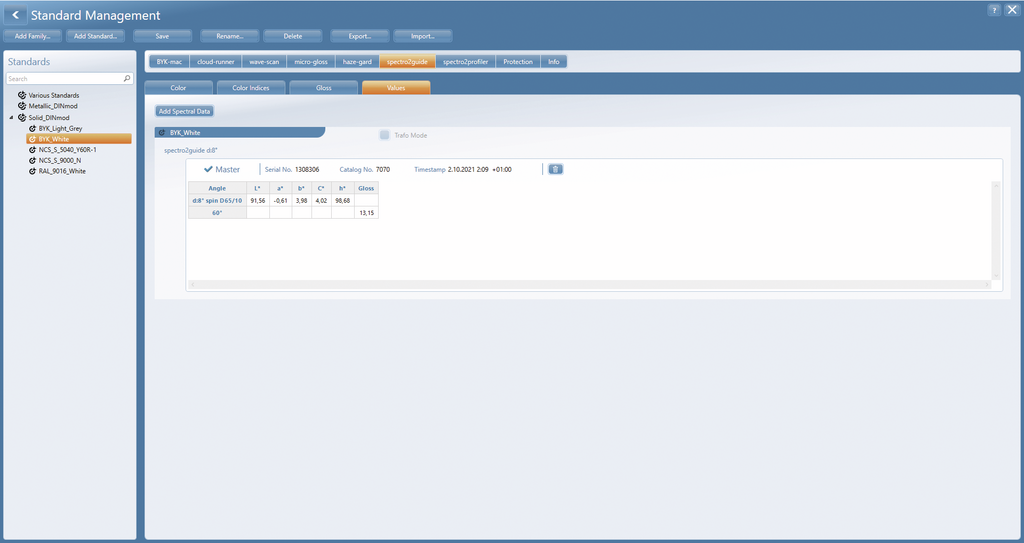
Task: Click the Add Spectral Data button
Action: point(184,111)
